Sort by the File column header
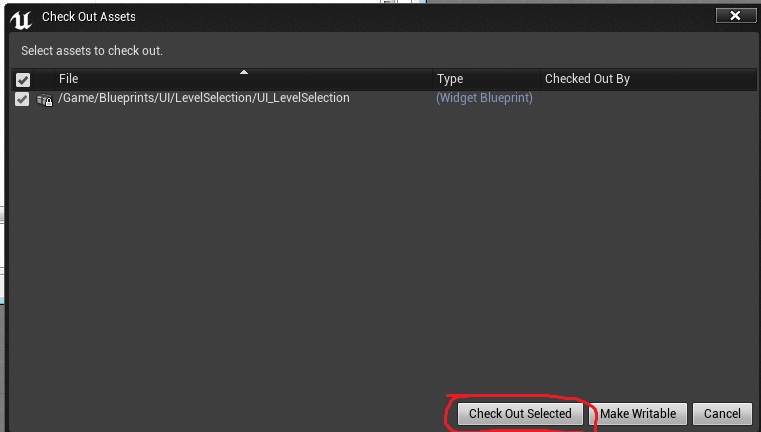The height and width of the screenshot is (432, 761). click(x=243, y=79)
